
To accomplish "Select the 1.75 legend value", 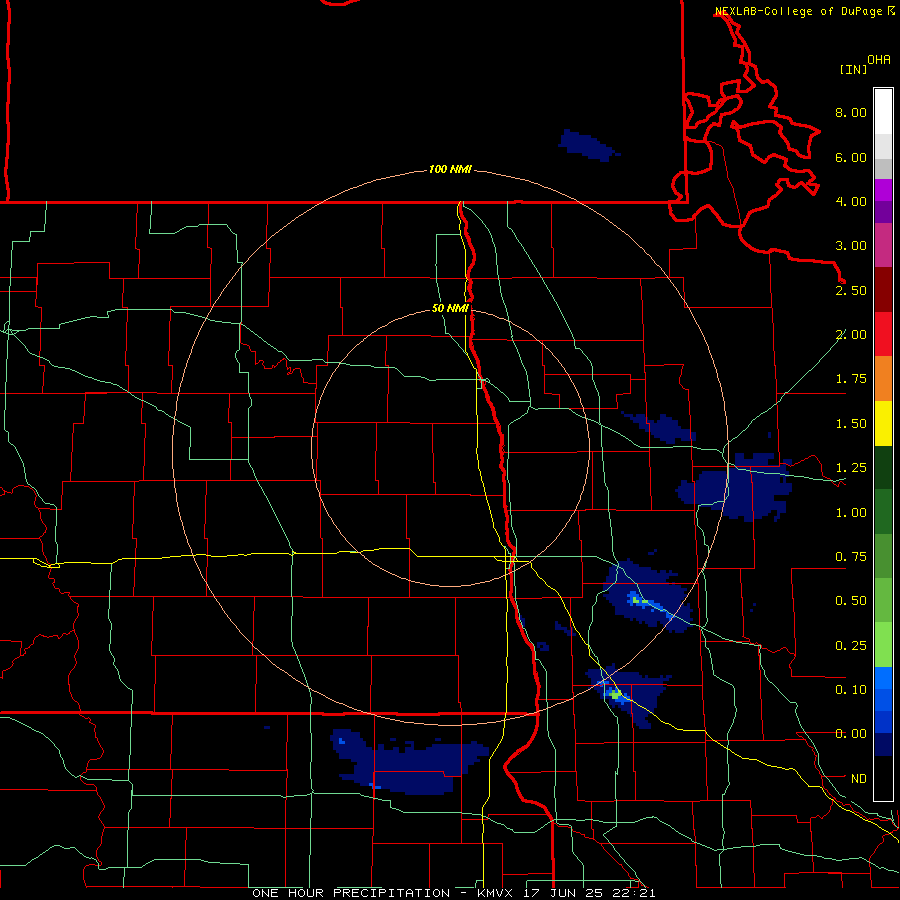I will pyautogui.click(x=851, y=379).
